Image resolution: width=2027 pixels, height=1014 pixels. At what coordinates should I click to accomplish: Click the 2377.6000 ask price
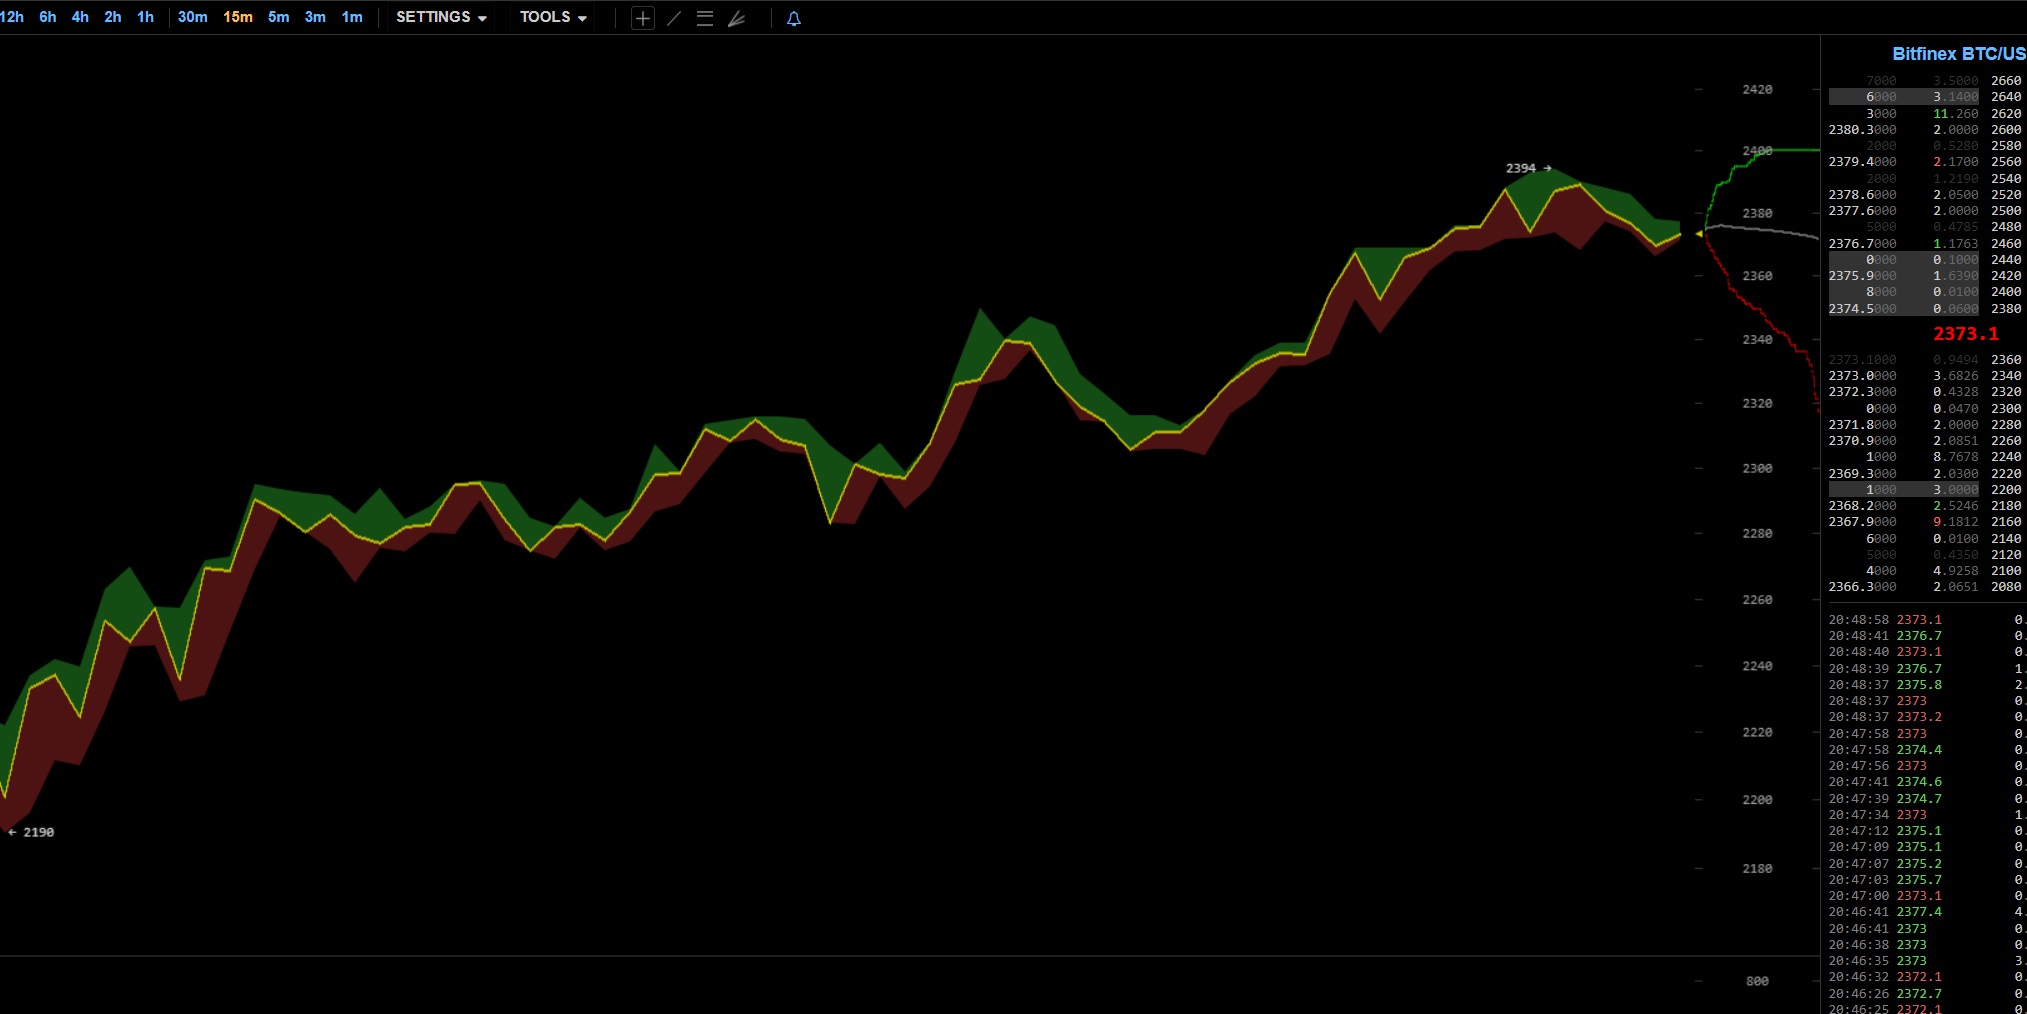click(x=1862, y=211)
